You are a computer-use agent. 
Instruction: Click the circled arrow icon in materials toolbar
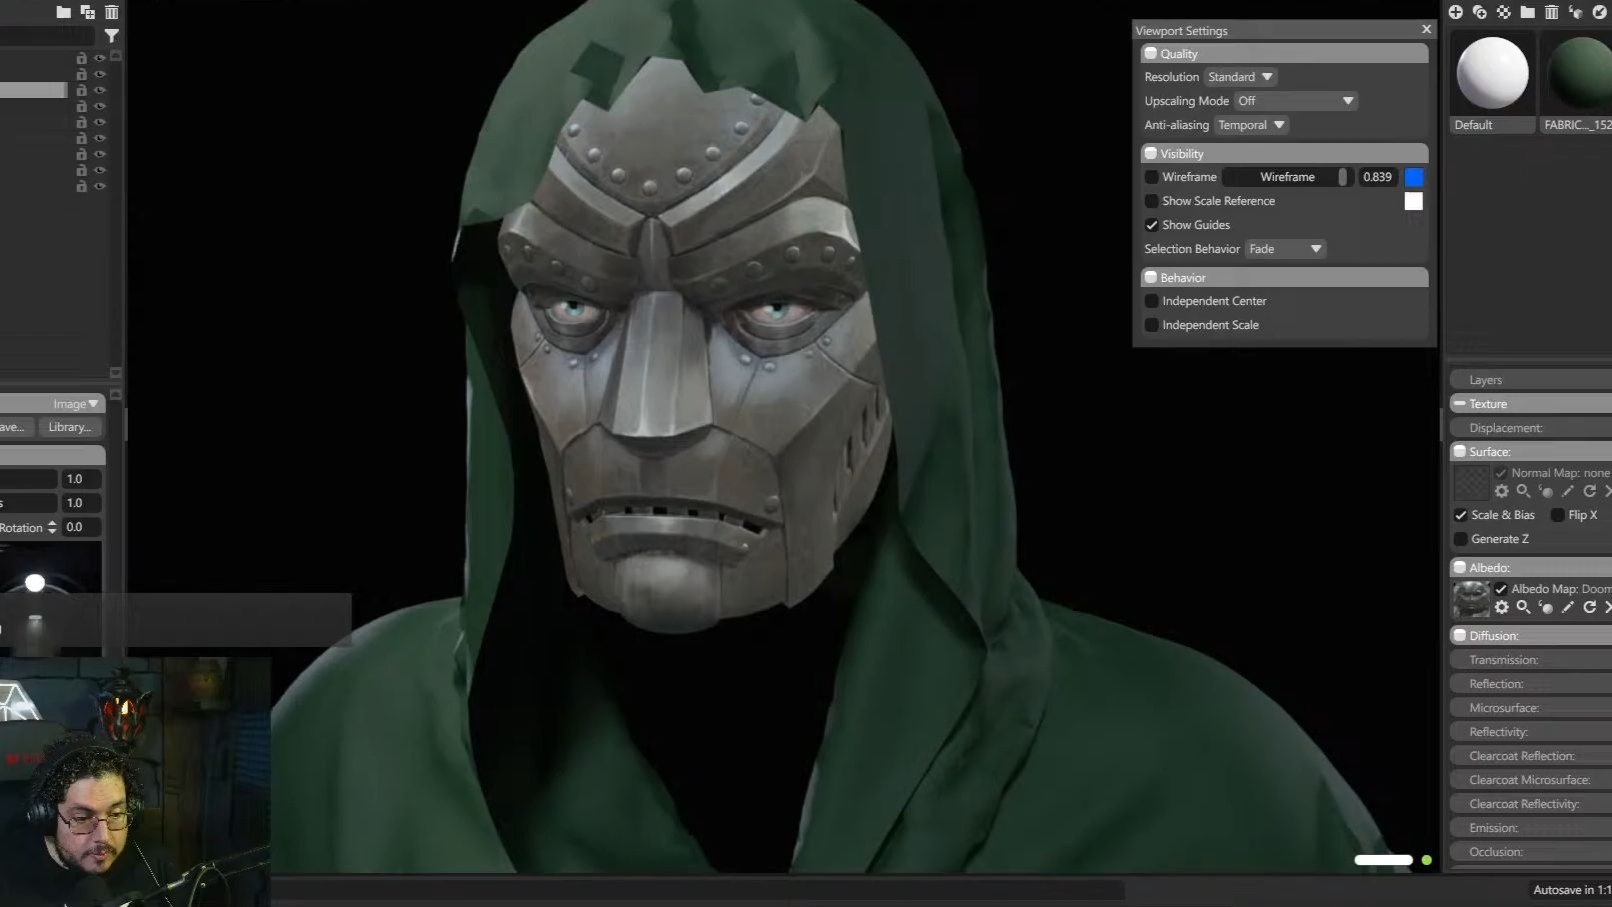(x=1600, y=12)
